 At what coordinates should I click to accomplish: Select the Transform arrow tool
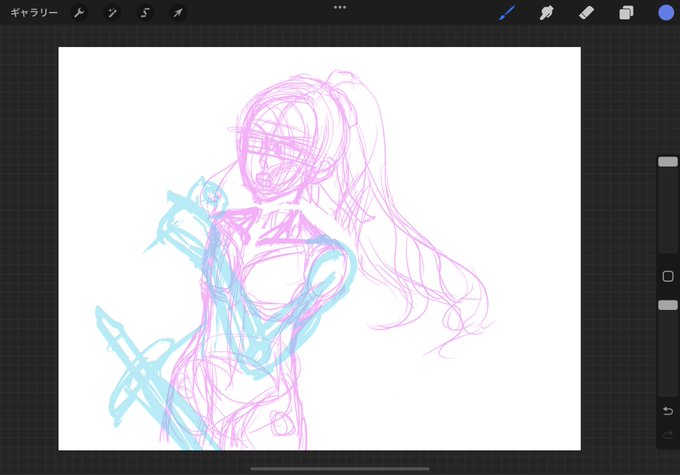click(178, 13)
